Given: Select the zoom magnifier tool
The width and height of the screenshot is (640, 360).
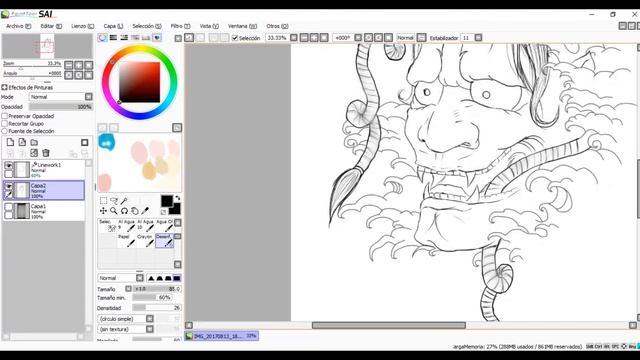Looking at the screenshot, I should 114,211.
